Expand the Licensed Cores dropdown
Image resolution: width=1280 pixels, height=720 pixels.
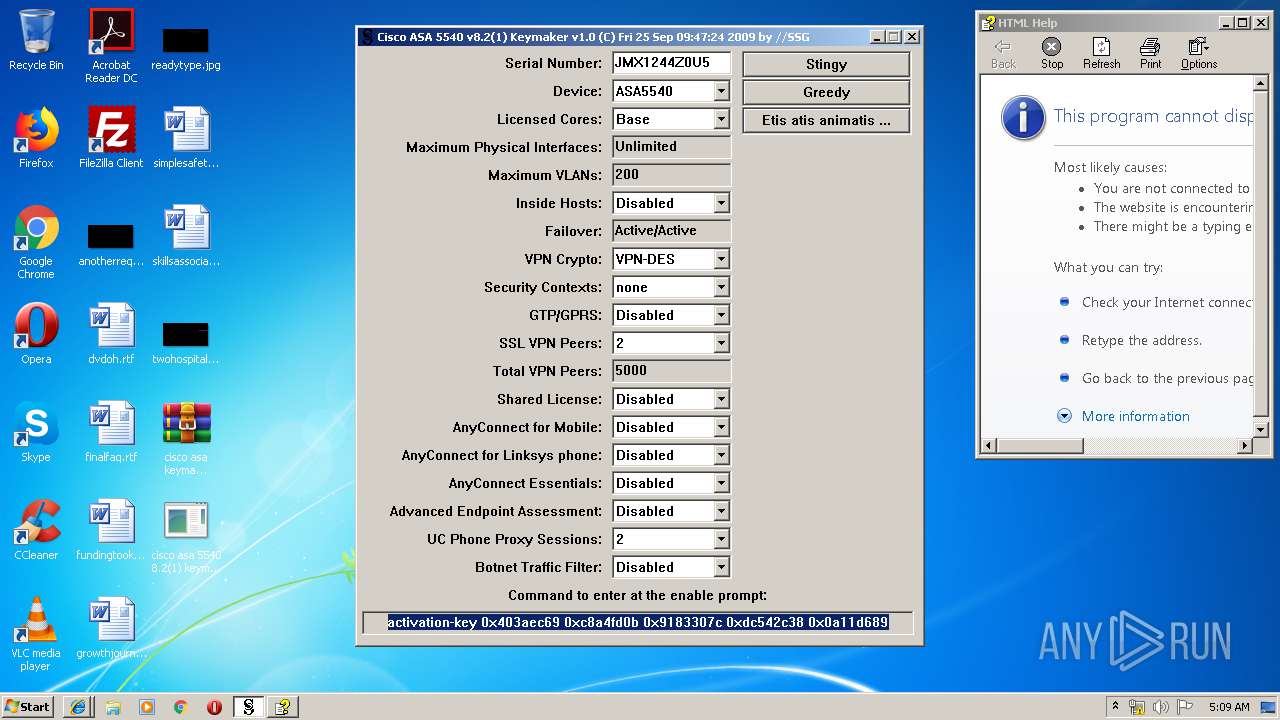click(x=721, y=119)
